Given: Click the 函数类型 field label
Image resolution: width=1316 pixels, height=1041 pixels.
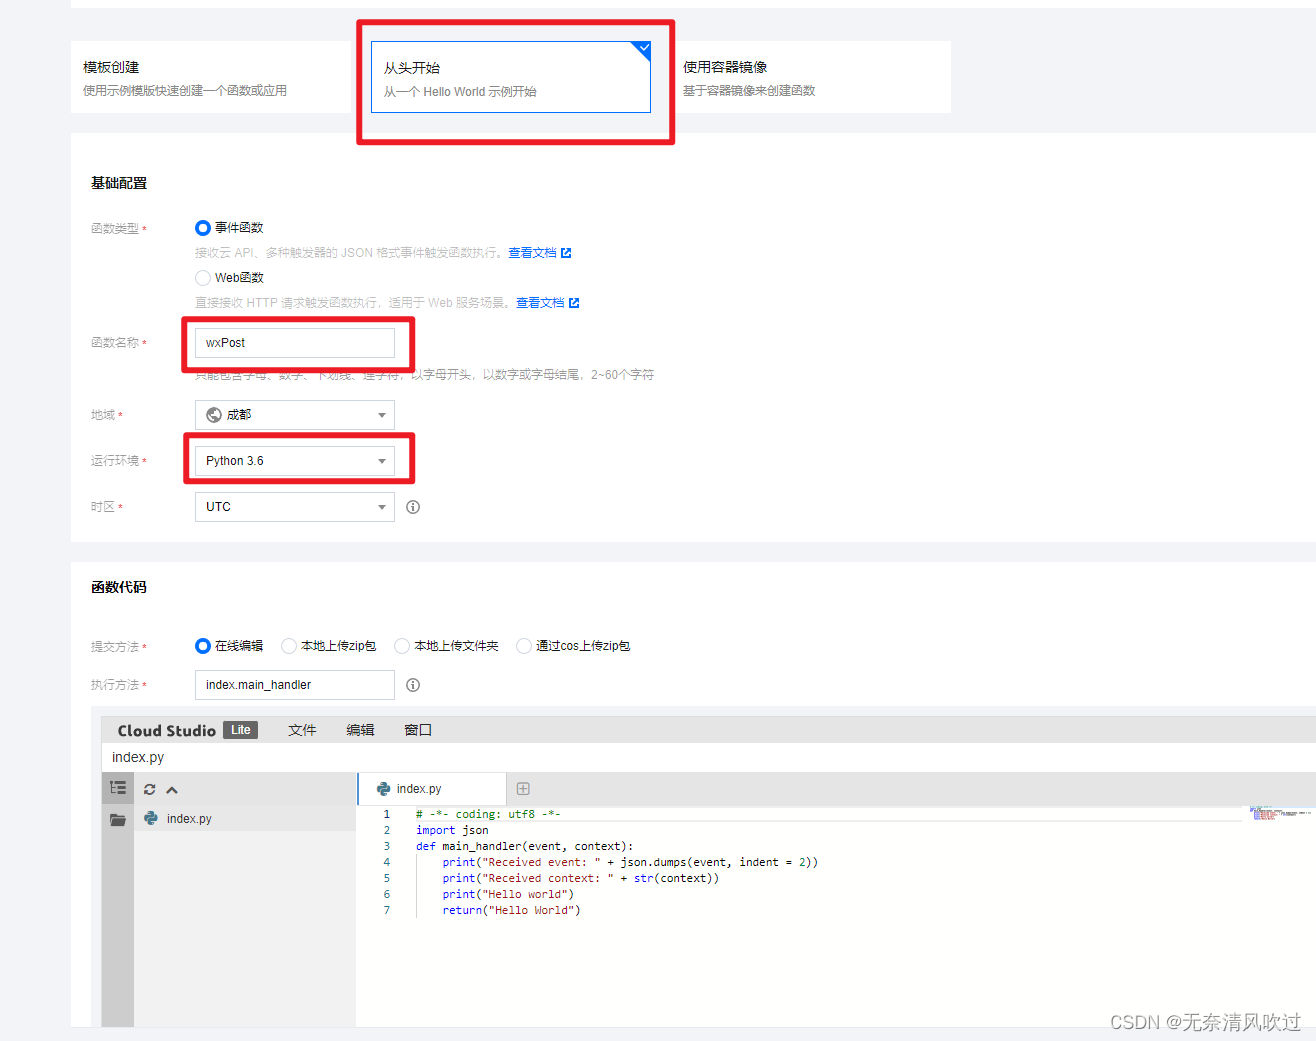Looking at the screenshot, I should click(115, 229).
